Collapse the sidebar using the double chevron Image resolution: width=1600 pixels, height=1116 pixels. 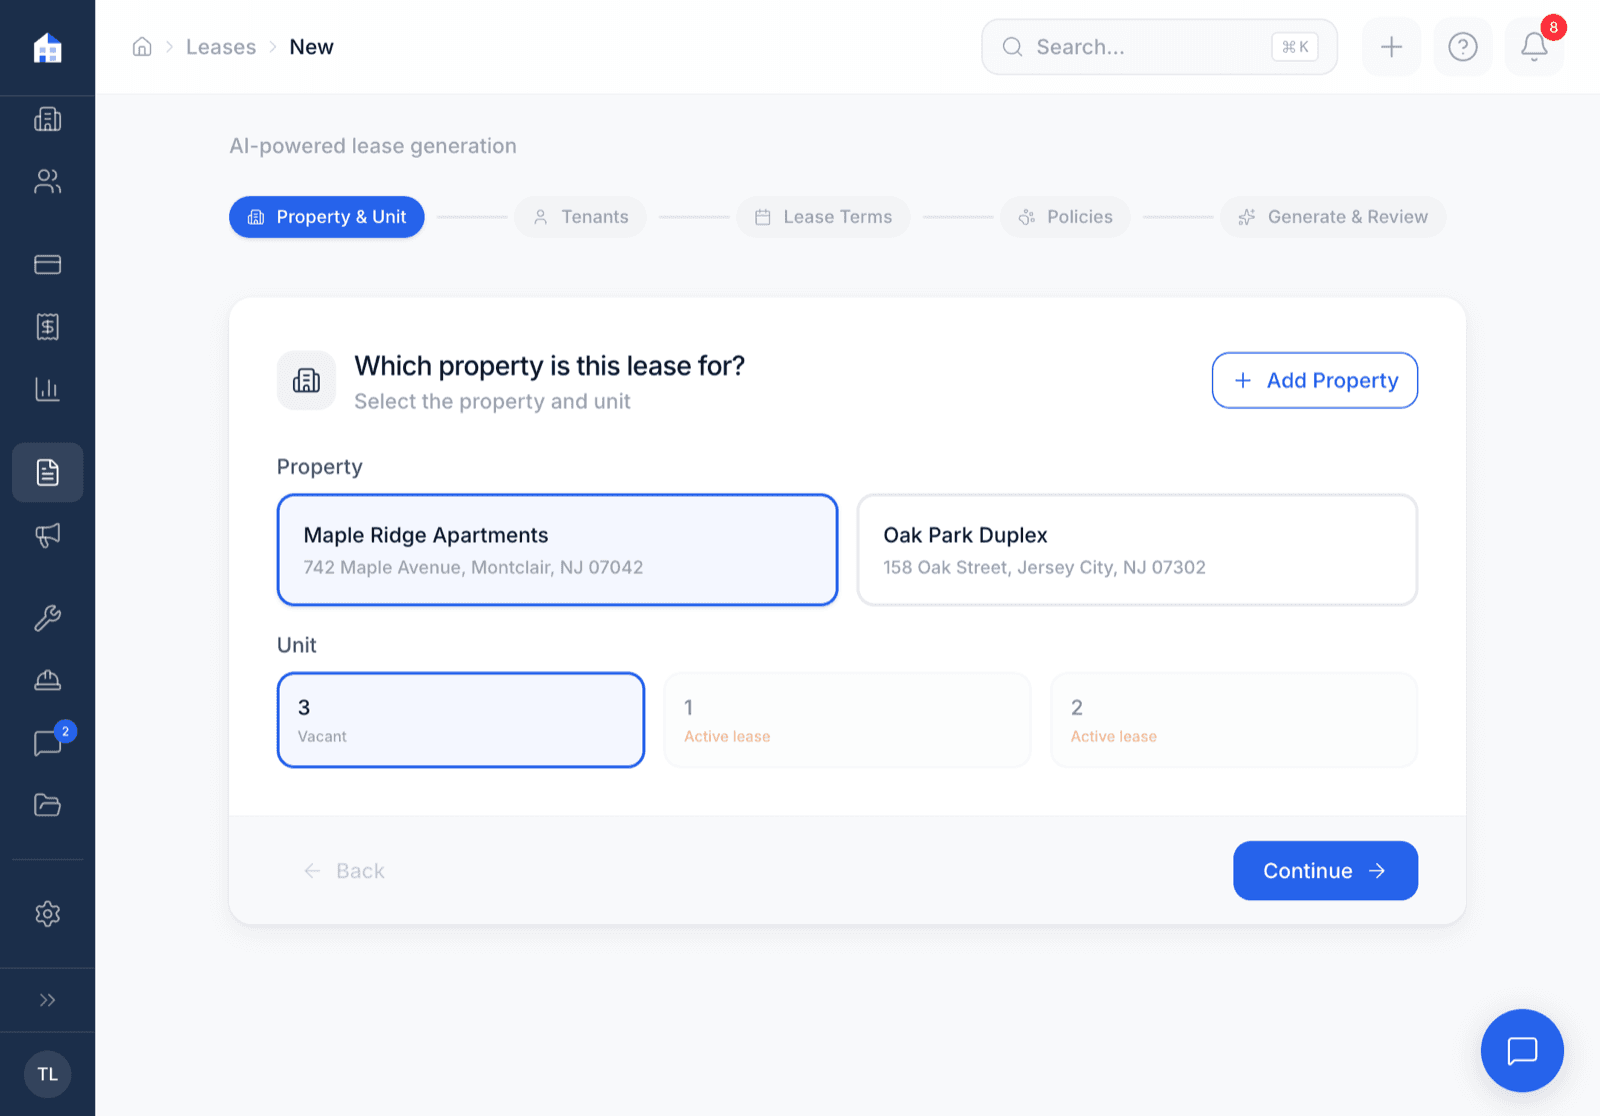pos(47,999)
